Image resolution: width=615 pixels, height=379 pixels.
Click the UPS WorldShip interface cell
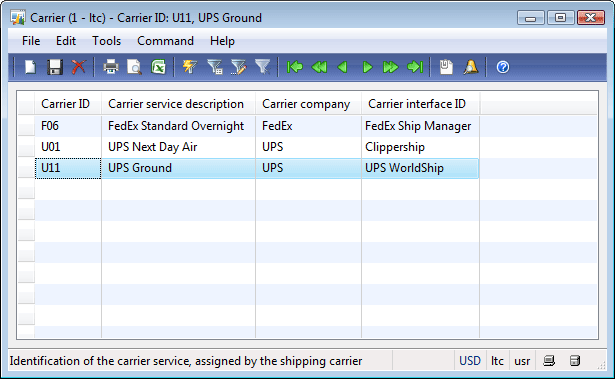420,168
